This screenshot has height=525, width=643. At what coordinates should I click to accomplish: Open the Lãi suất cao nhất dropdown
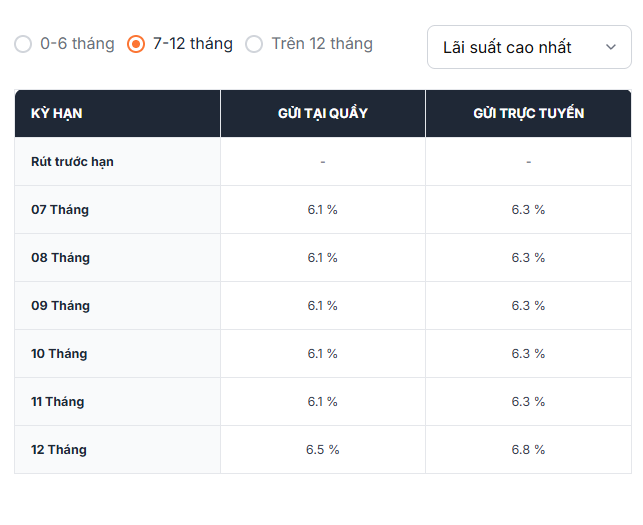[x=529, y=47]
